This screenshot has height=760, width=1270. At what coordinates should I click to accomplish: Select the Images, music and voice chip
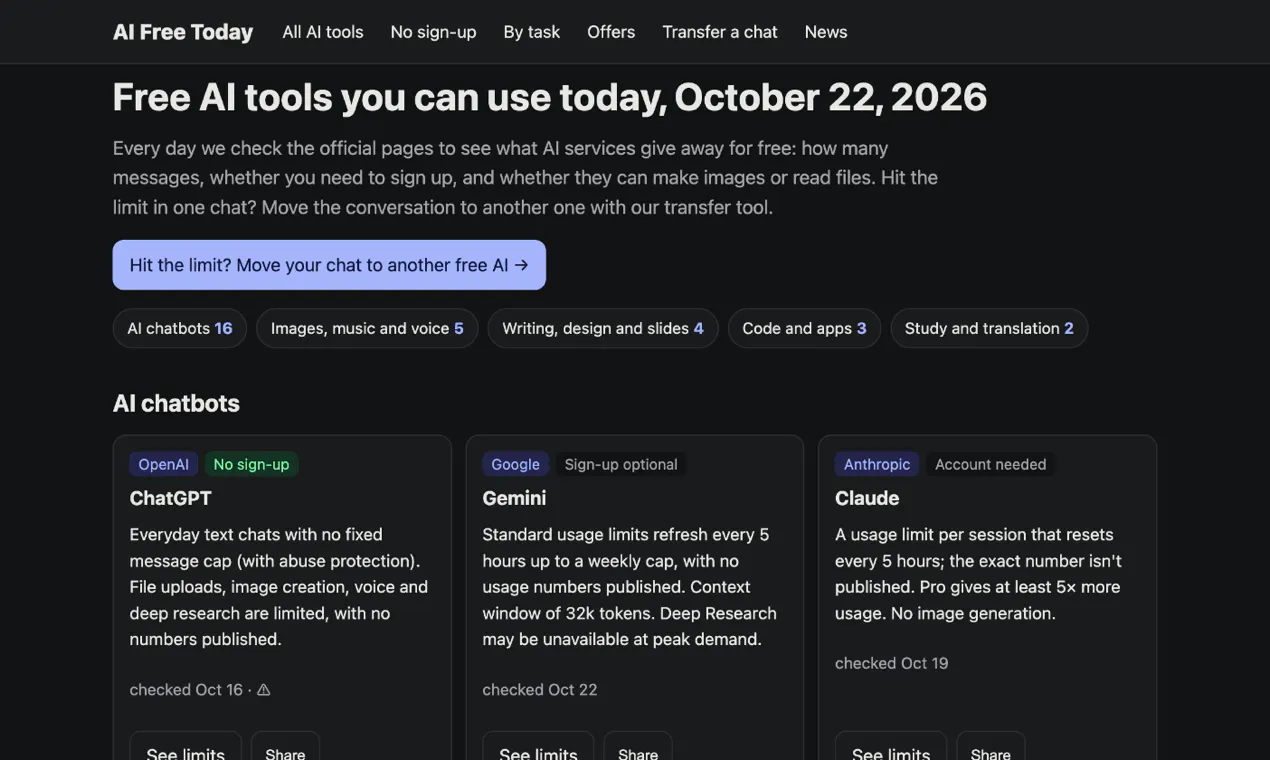coord(367,328)
